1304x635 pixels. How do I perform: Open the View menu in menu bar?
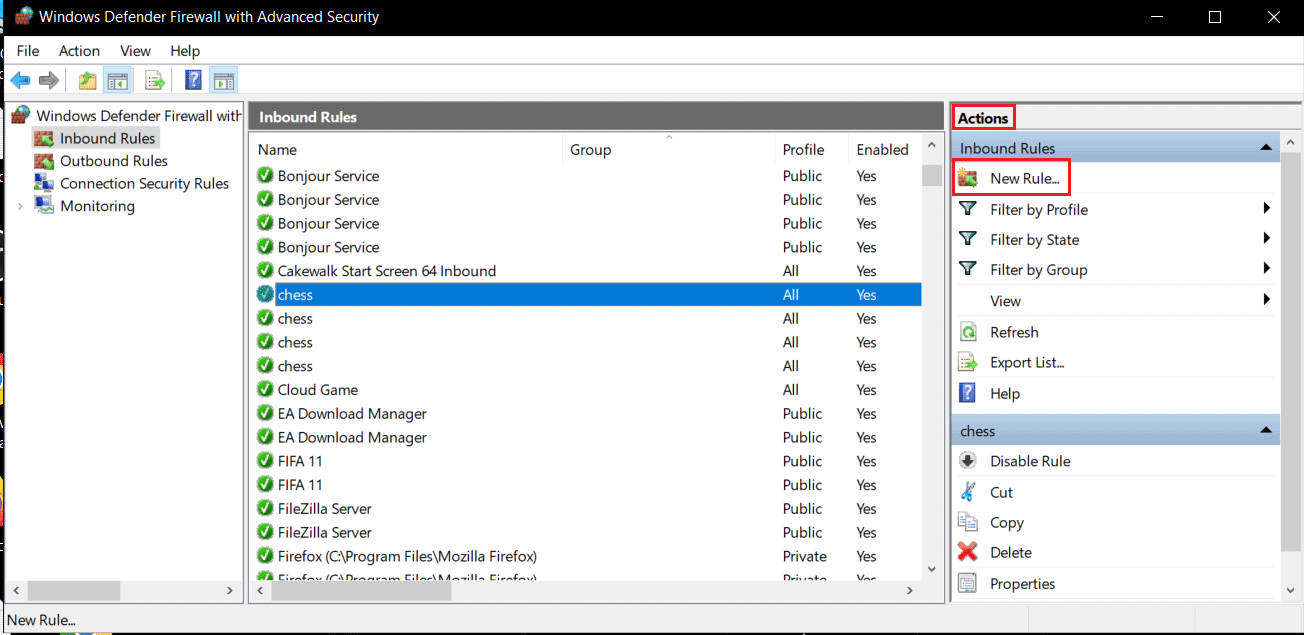pyautogui.click(x=135, y=51)
